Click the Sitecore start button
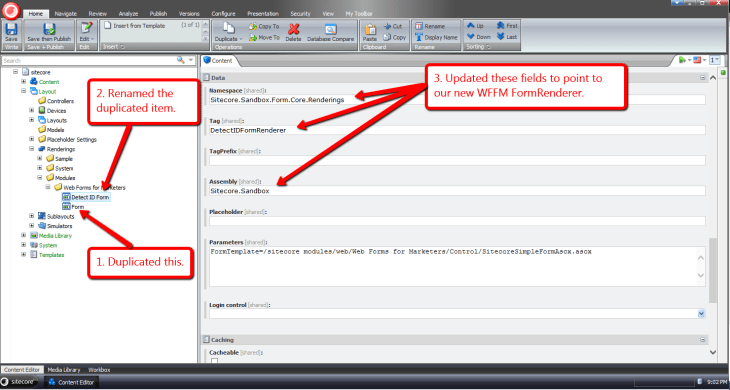 pyautogui.click(x=20, y=382)
